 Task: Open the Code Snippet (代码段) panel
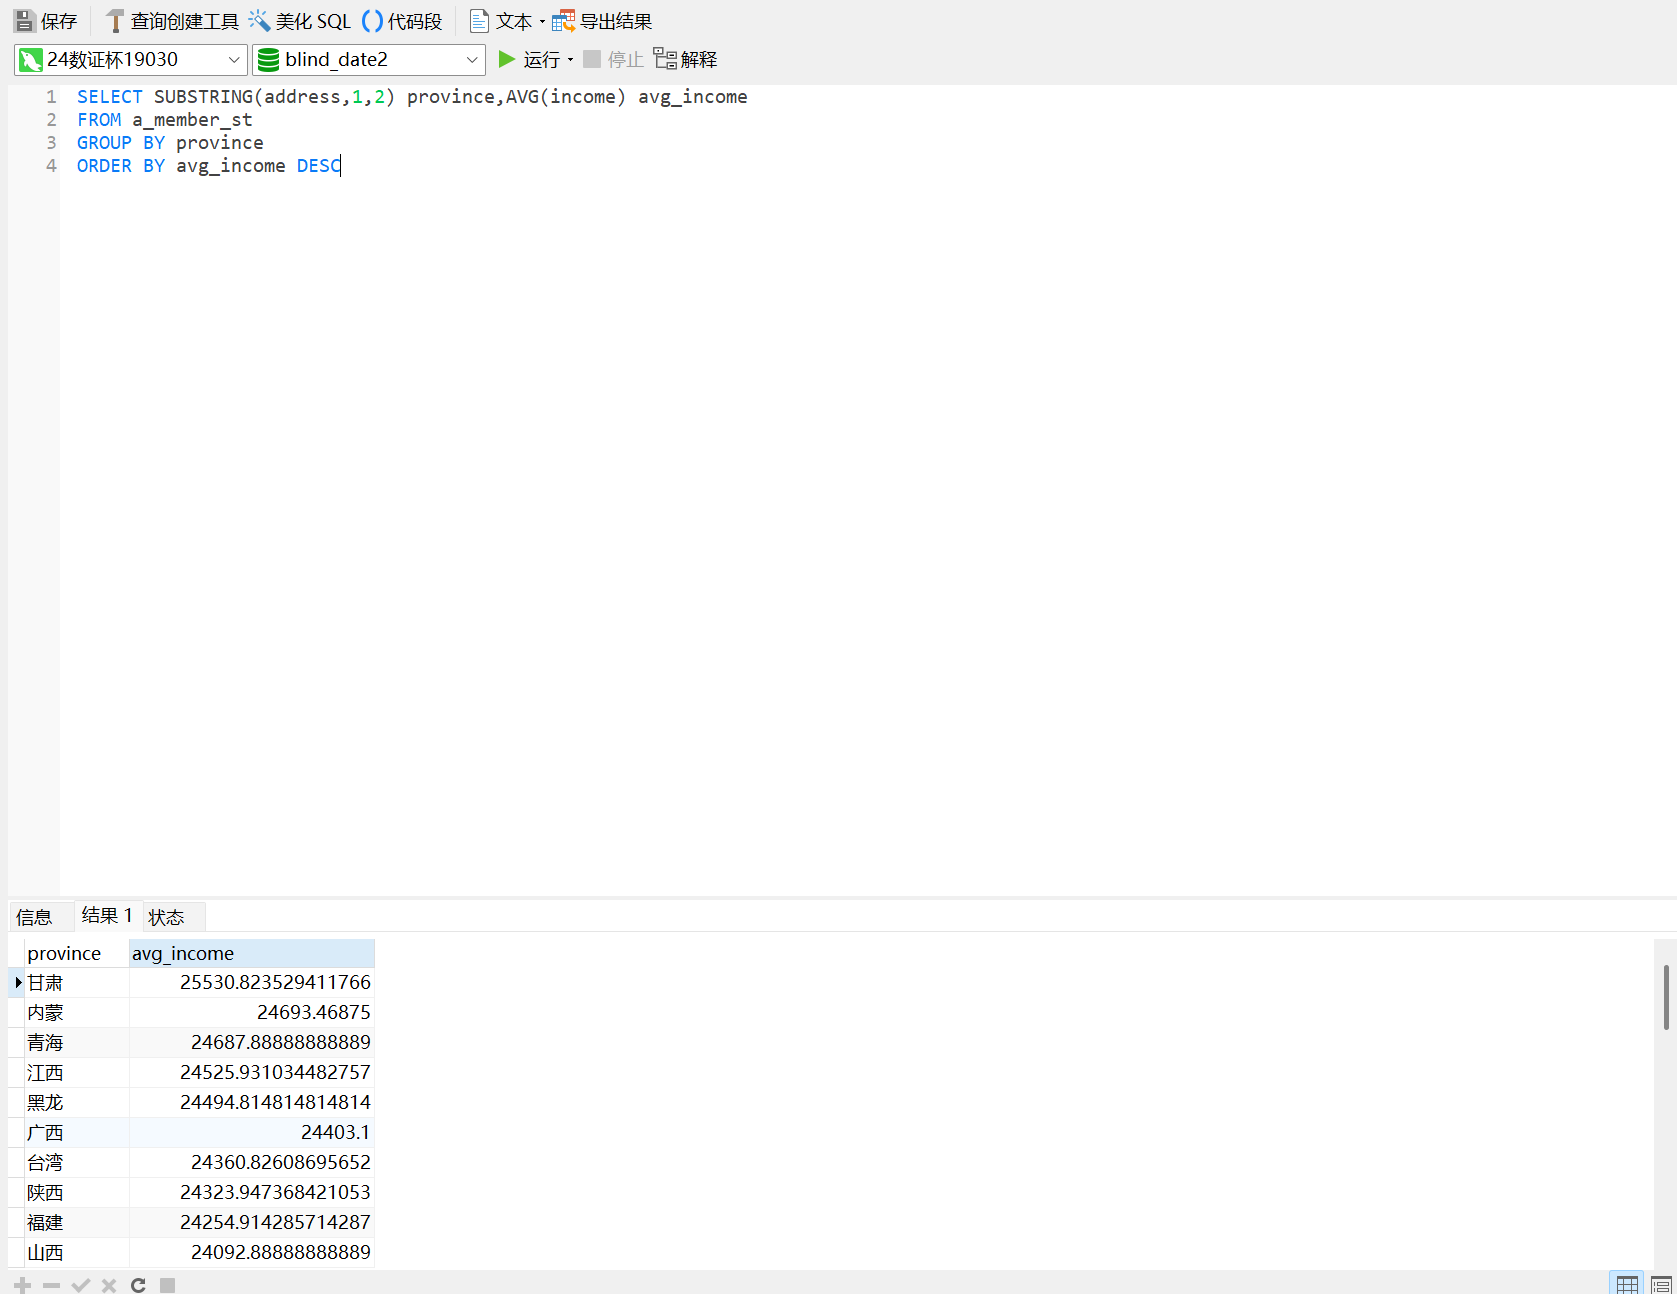click(x=402, y=21)
